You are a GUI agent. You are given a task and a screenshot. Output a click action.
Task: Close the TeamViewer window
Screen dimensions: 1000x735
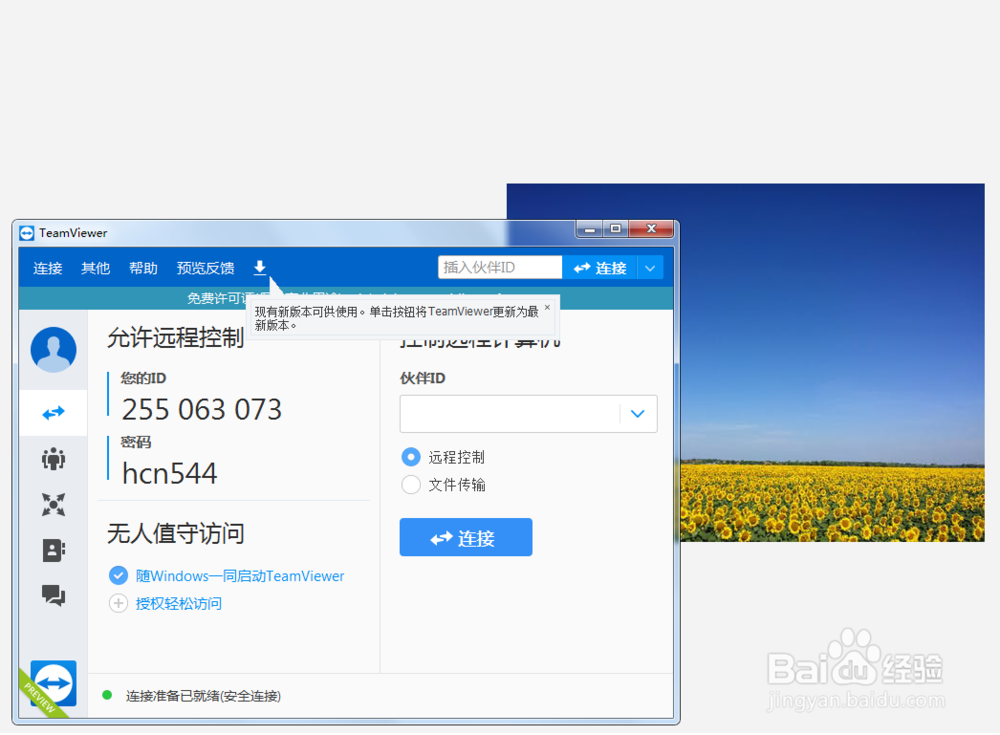651,228
